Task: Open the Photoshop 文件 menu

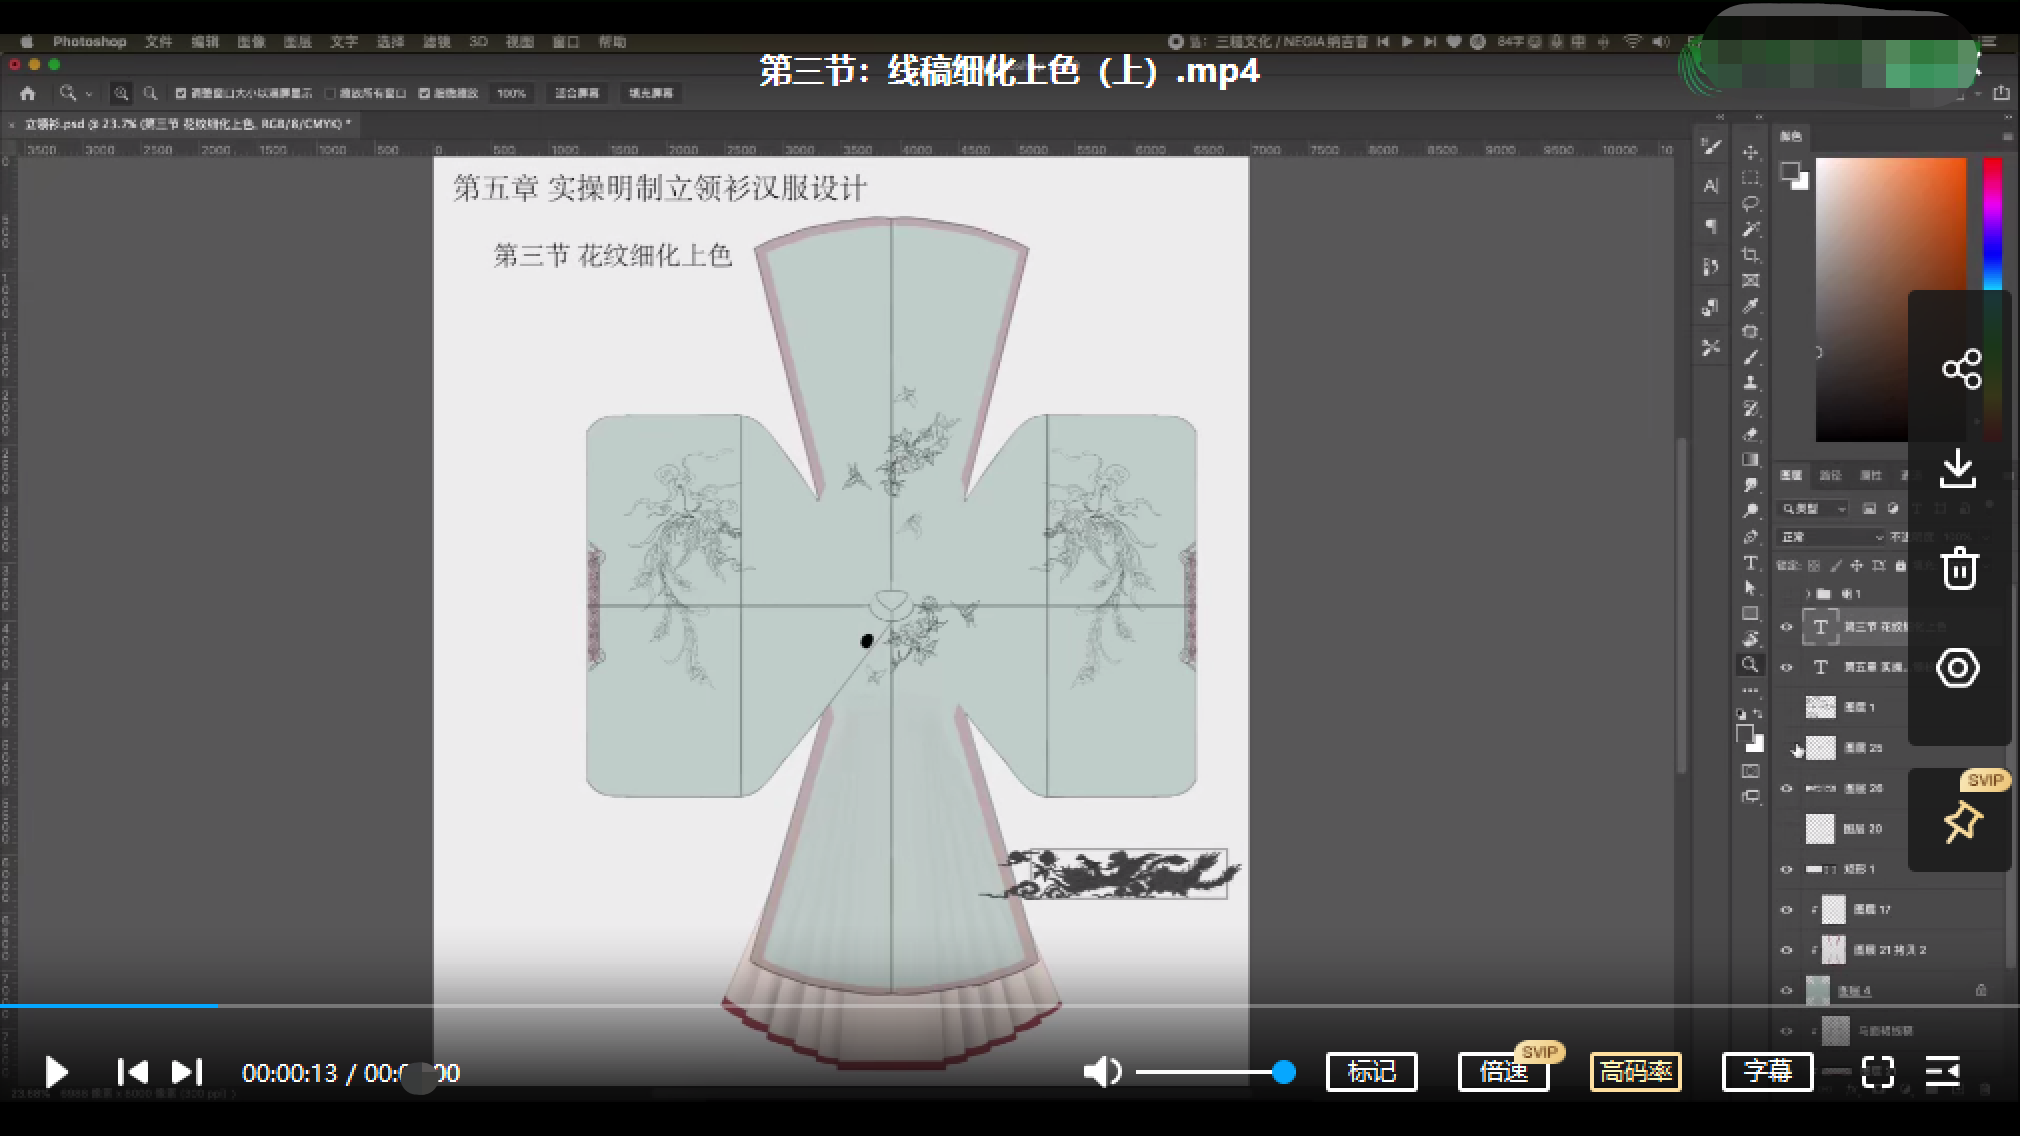Action: point(158,42)
